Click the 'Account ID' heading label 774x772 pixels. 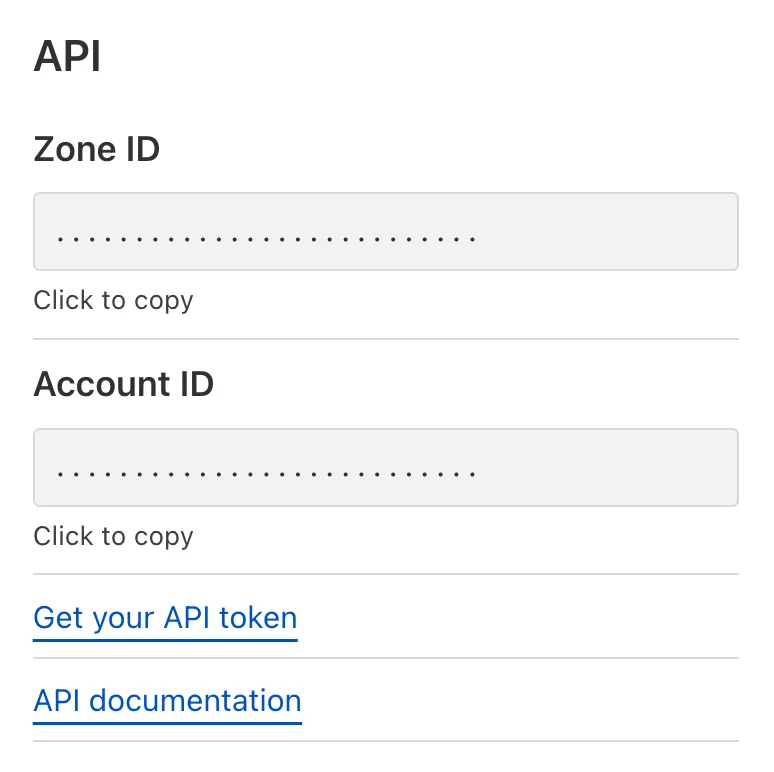pos(124,384)
